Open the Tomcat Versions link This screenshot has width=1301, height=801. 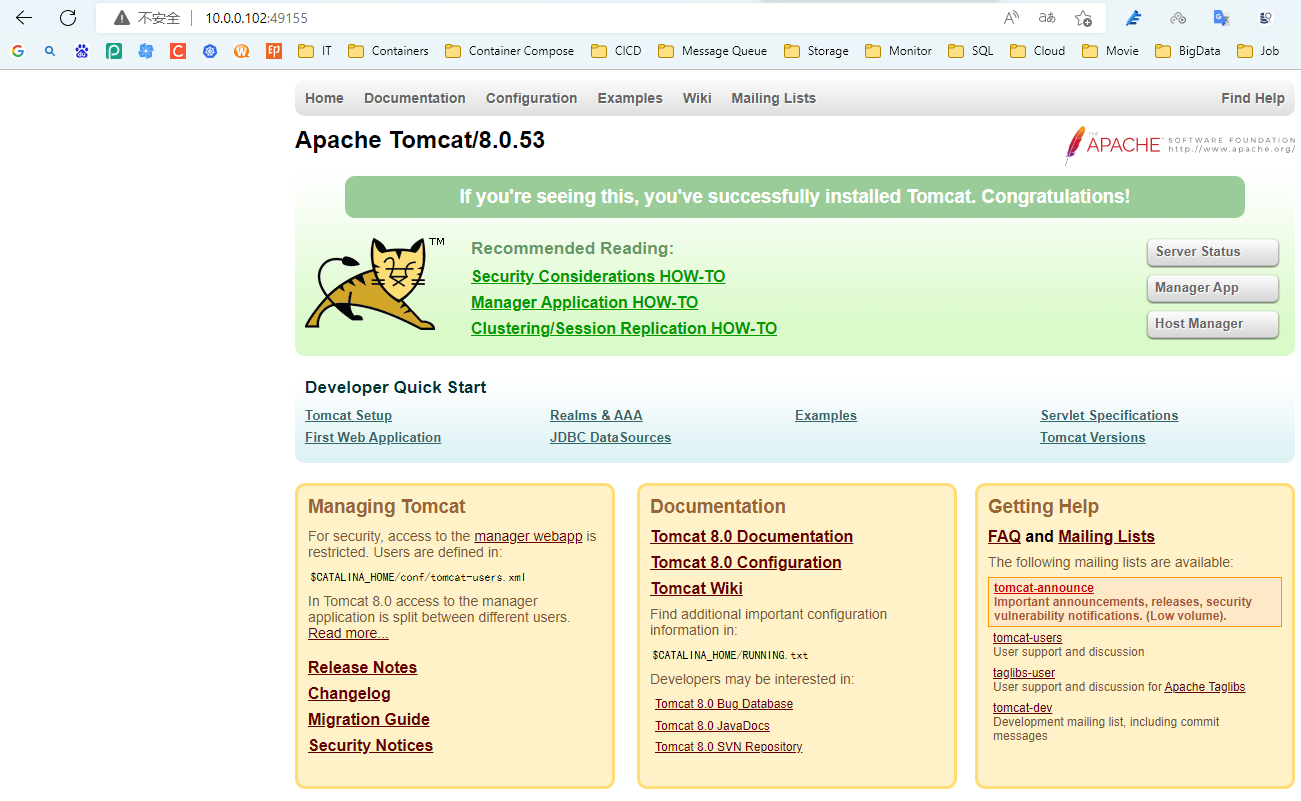pos(1092,437)
